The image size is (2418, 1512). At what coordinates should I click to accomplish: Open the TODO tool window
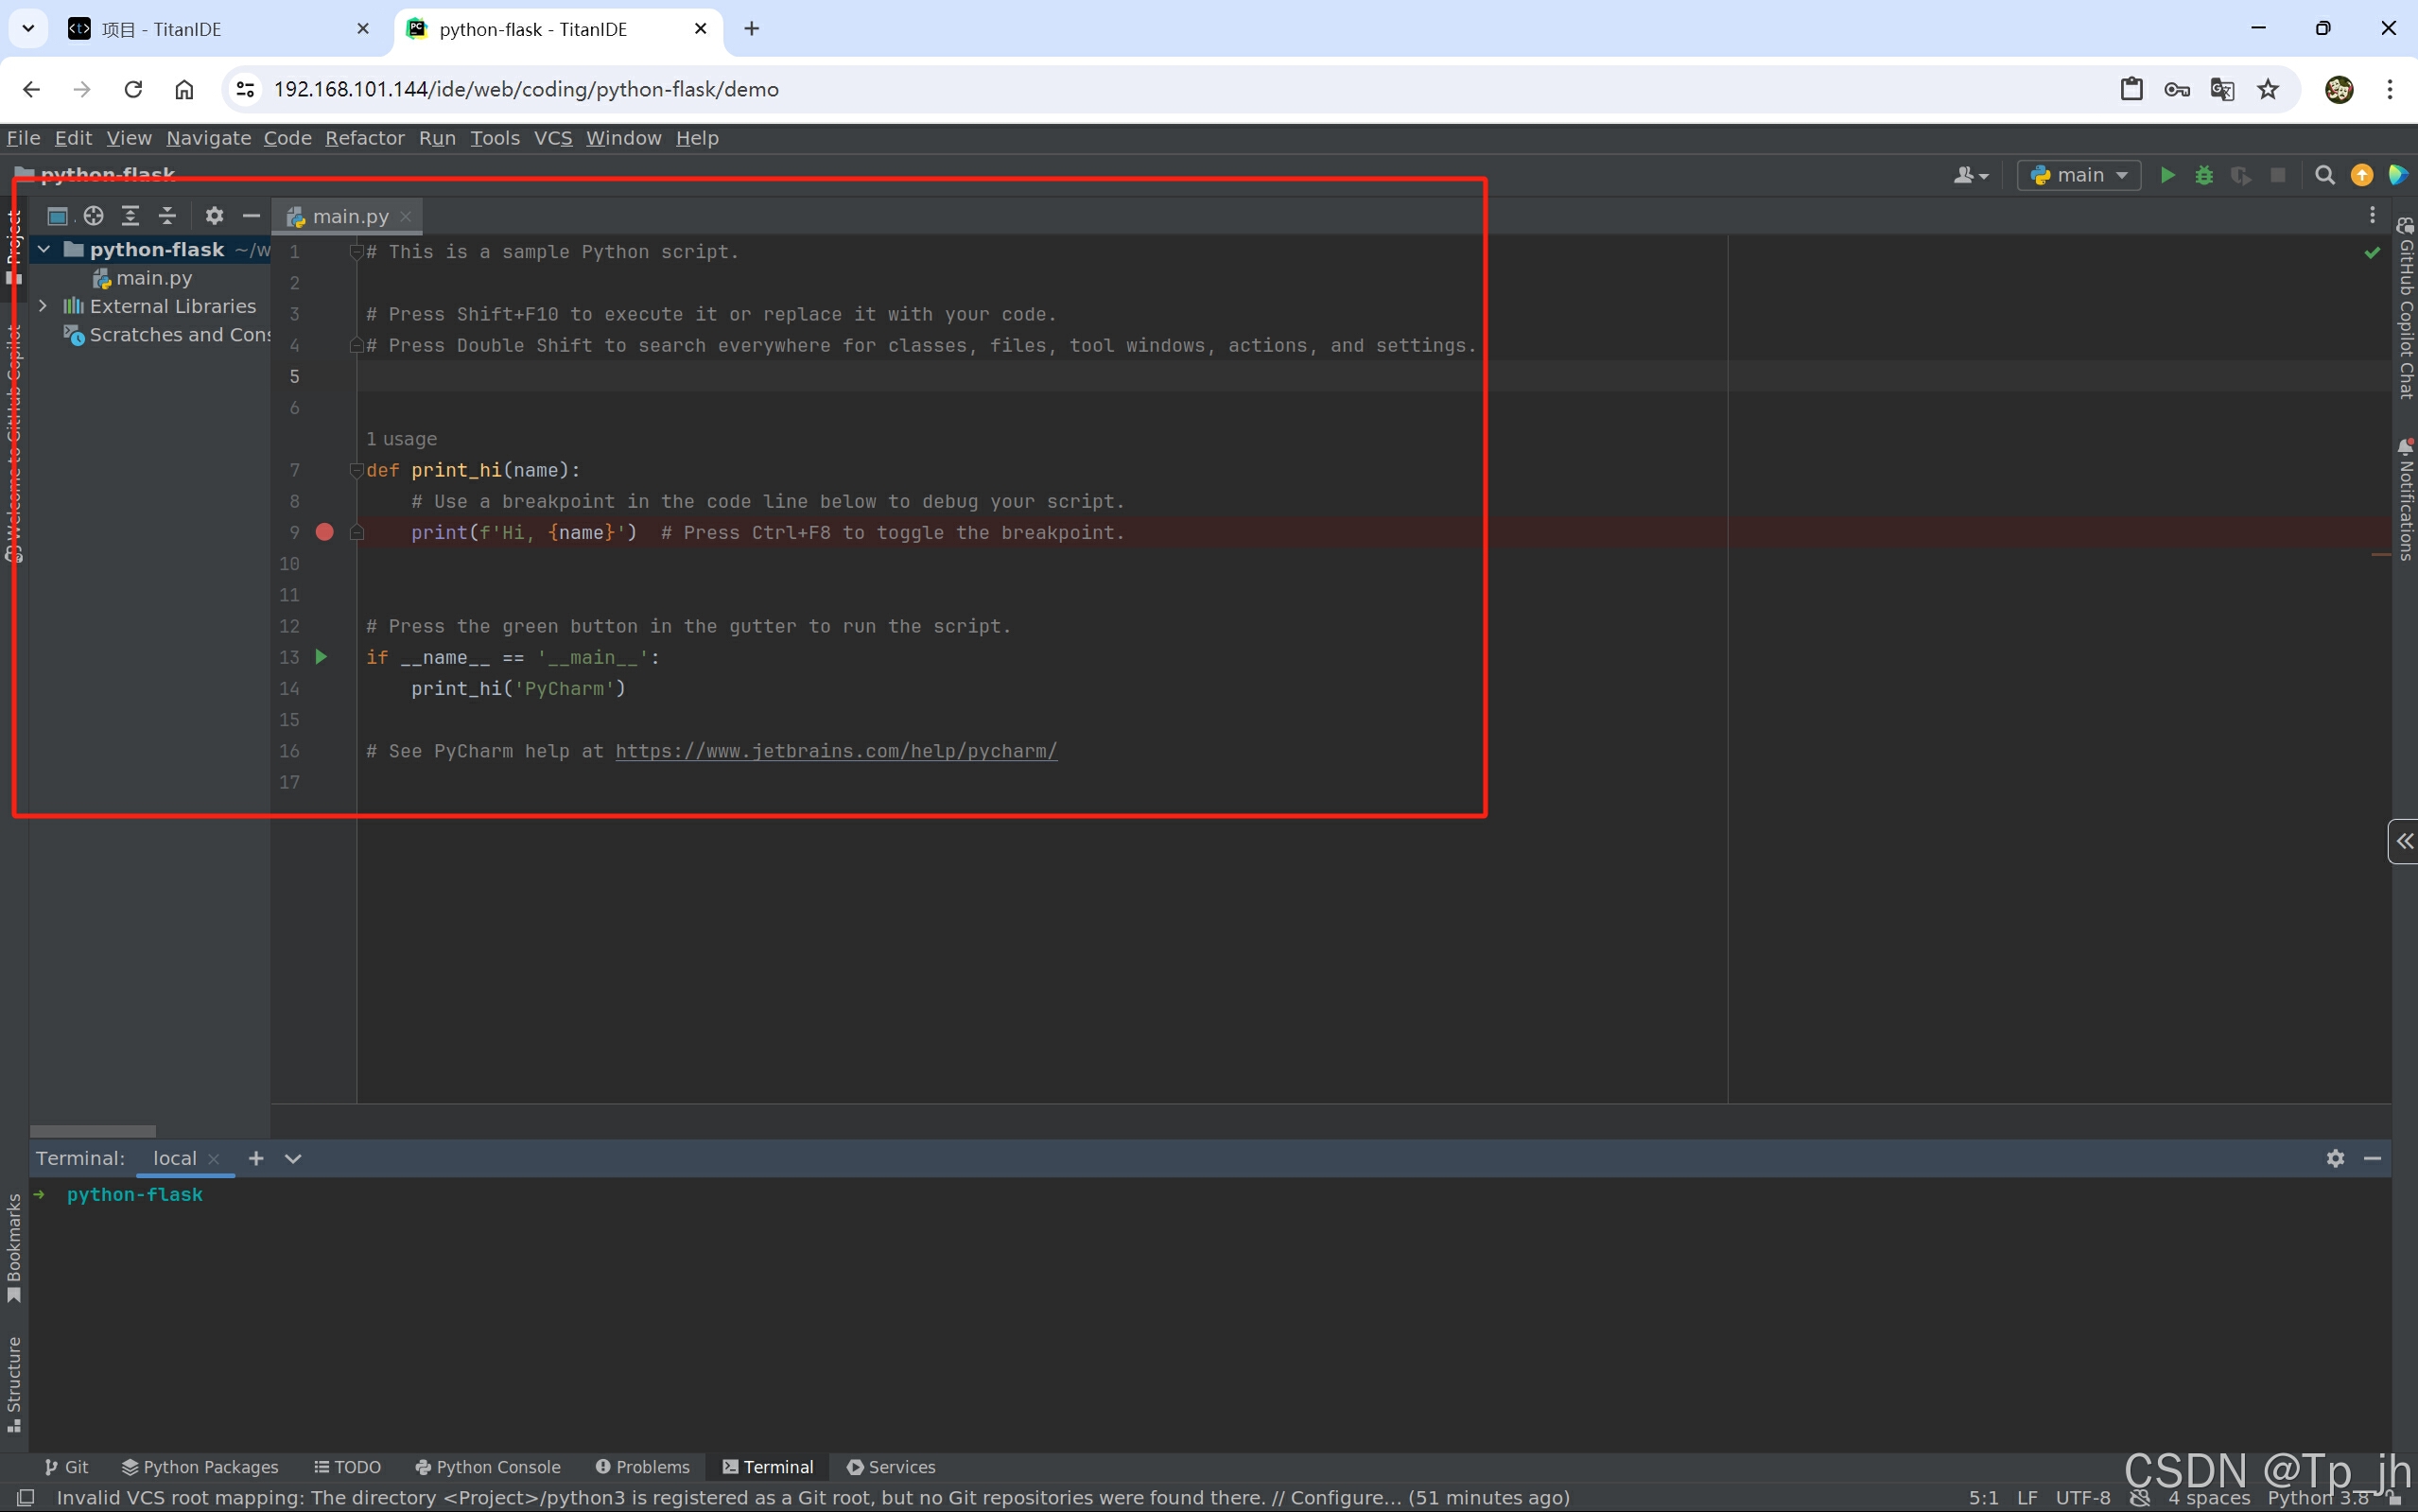point(347,1467)
